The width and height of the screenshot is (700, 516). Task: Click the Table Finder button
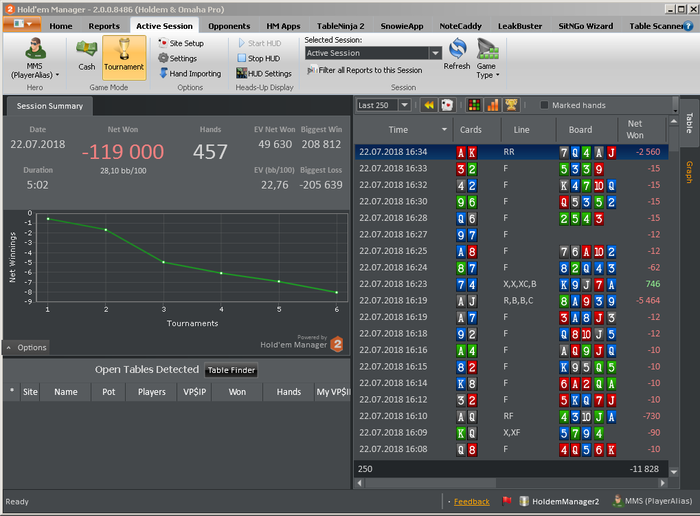[231, 370]
